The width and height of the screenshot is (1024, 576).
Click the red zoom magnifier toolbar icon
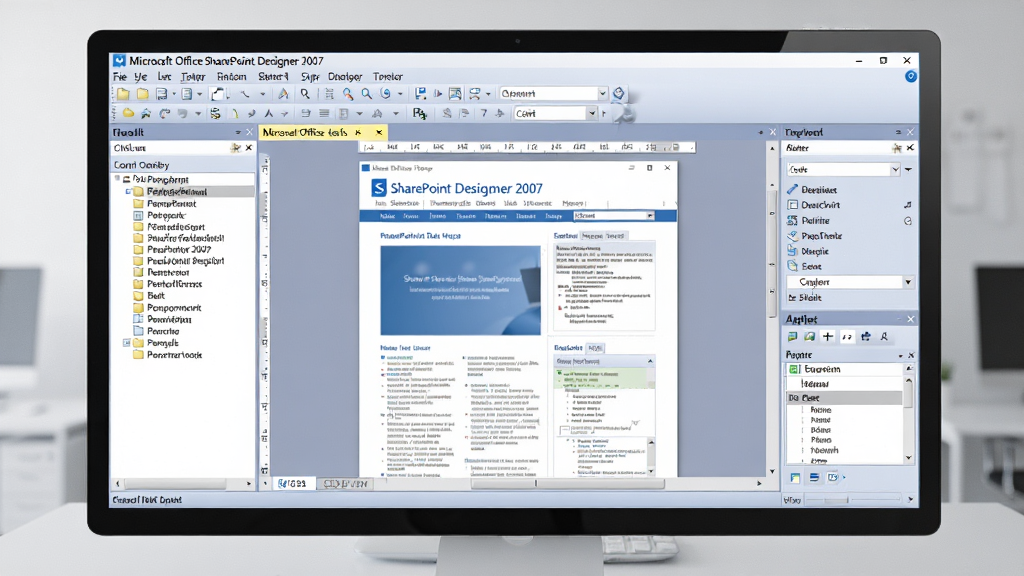pyautogui.click(x=348, y=94)
